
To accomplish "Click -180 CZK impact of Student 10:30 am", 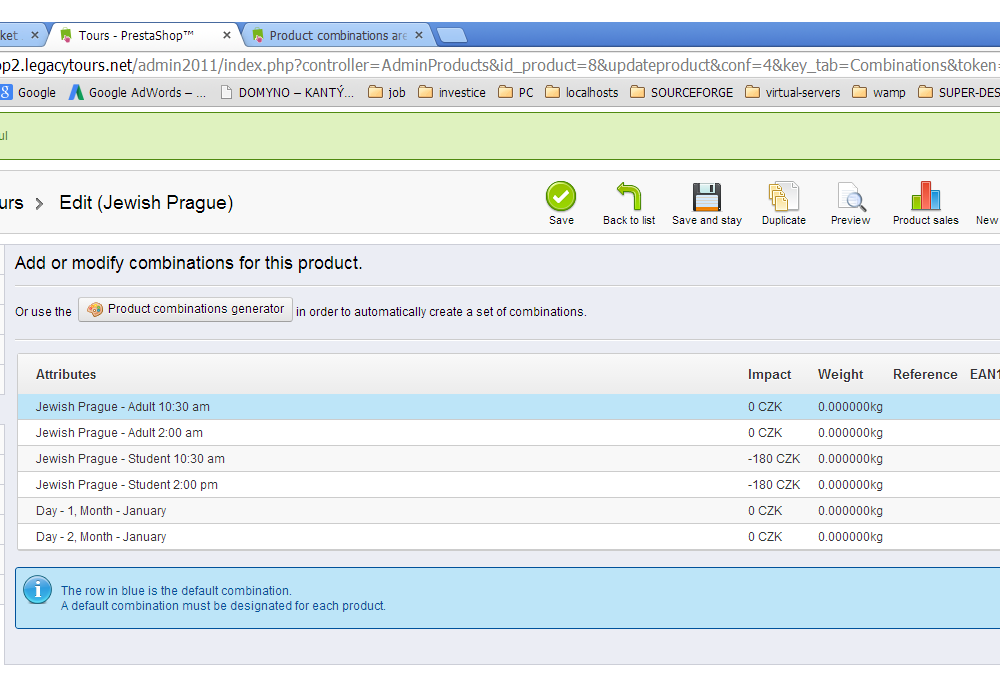I will click(x=774, y=459).
